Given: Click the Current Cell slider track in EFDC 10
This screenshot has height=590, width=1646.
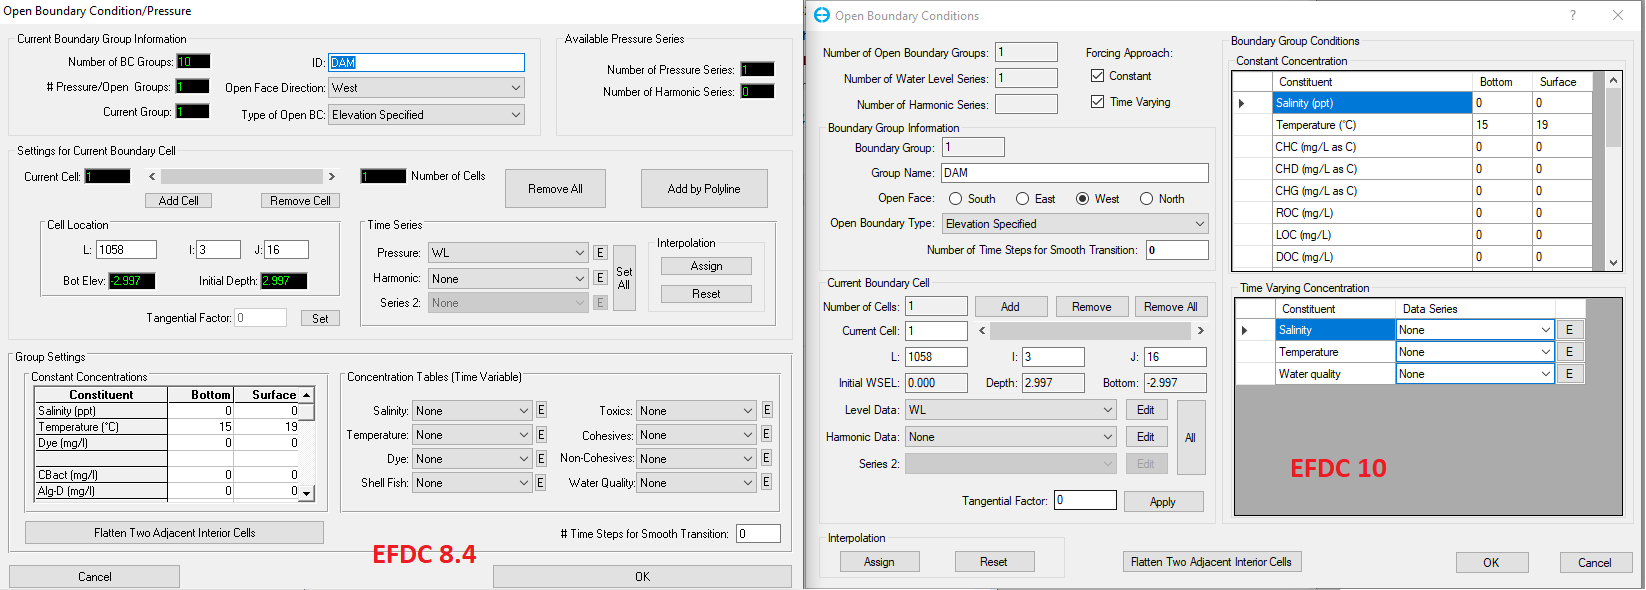Looking at the screenshot, I should (x=1091, y=331).
